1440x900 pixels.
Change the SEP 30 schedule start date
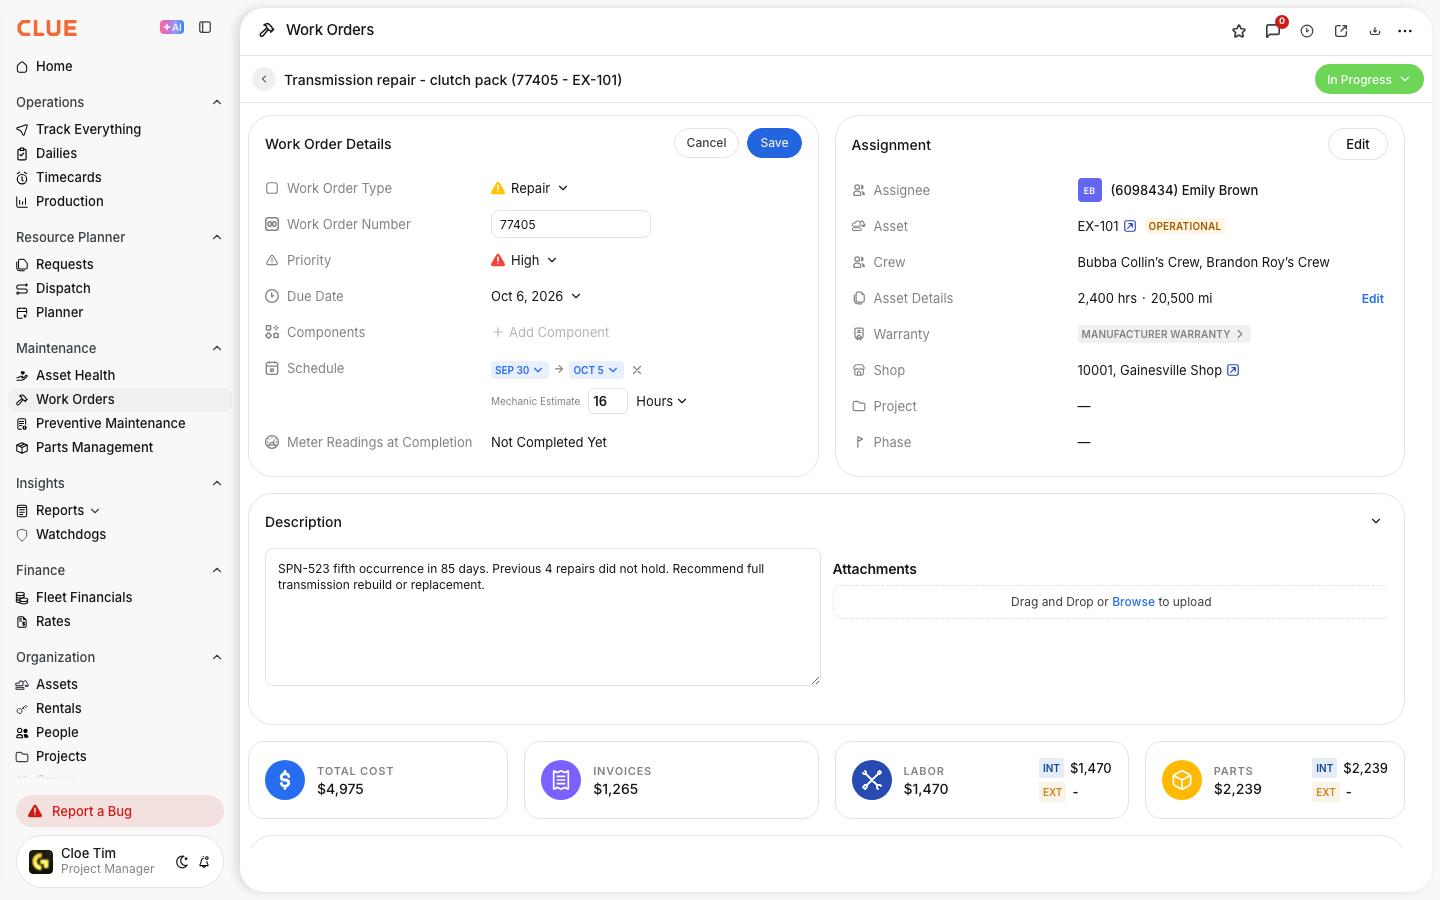(x=518, y=370)
